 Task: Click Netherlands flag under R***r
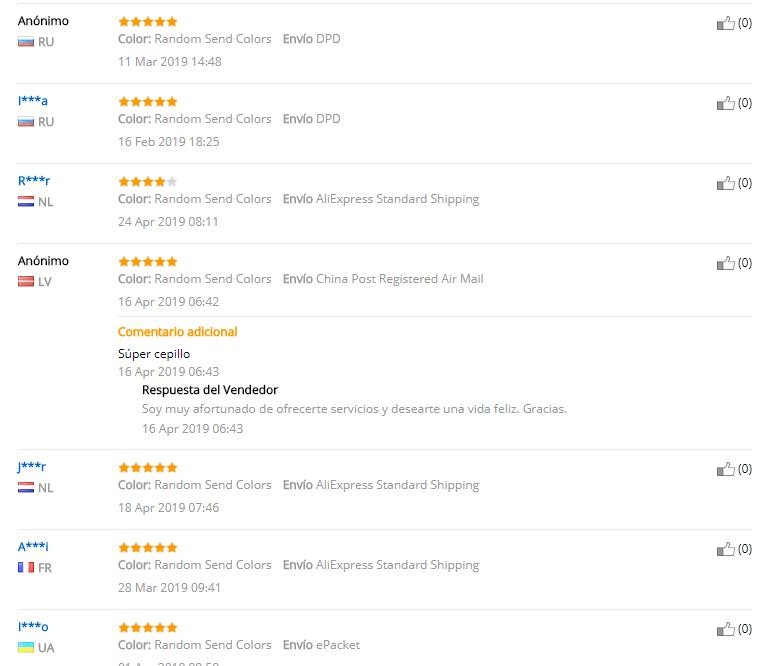click(x=26, y=202)
